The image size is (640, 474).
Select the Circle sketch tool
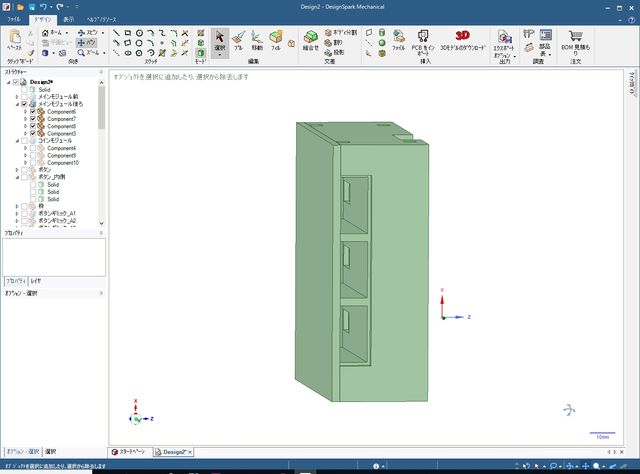point(139,33)
